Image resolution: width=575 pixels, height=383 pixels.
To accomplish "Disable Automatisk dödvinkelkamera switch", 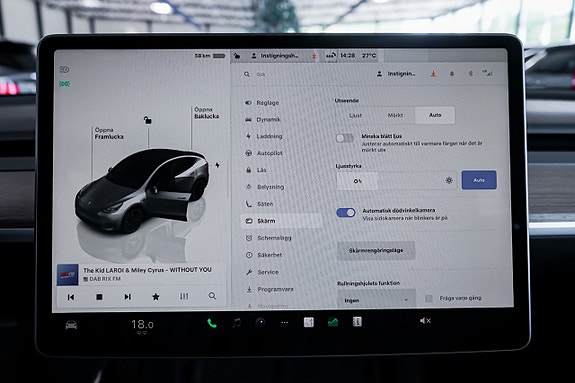I will pos(346,213).
